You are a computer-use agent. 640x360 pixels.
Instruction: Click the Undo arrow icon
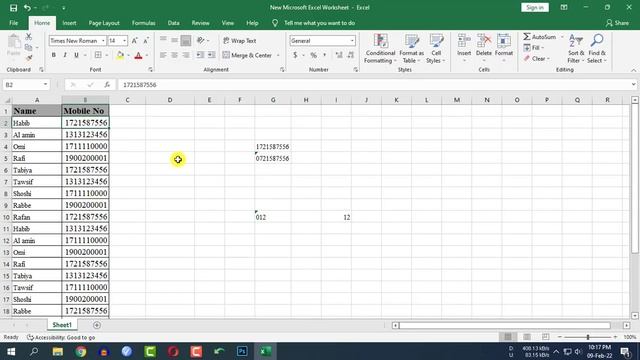[27, 8]
